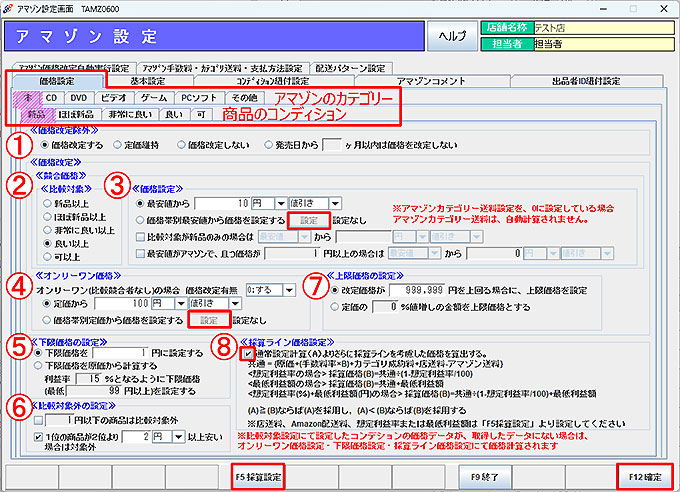Click the 最低 円以上 field showing 99

pos(93,390)
